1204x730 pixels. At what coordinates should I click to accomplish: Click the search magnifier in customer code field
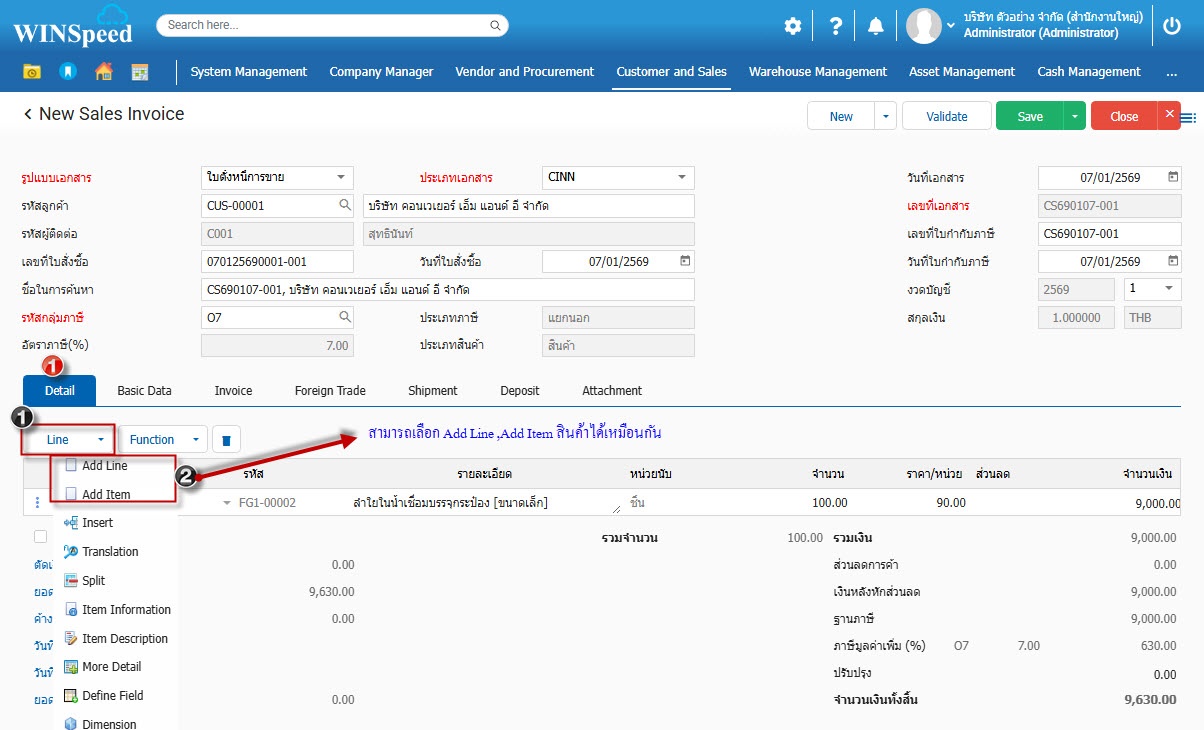[345, 205]
